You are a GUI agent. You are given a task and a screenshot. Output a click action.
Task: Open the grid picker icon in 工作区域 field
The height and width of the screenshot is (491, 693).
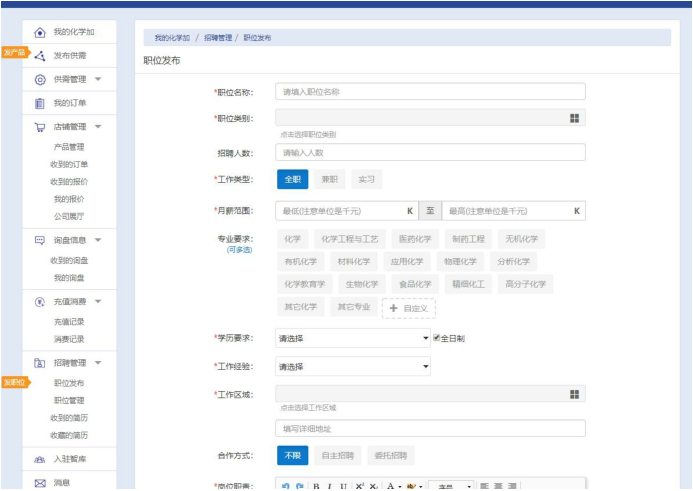(x=575, y=394)
